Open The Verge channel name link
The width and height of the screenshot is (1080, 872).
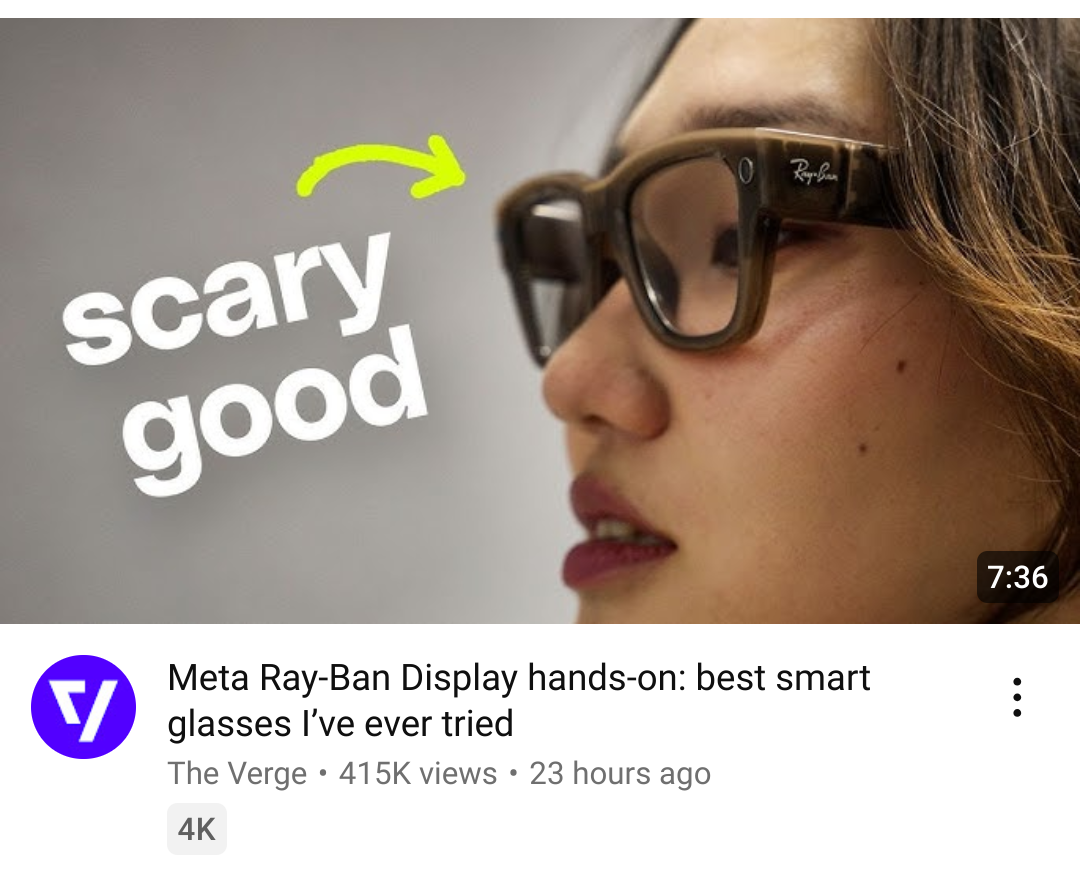pyautogui.click(x=237, y=774)
